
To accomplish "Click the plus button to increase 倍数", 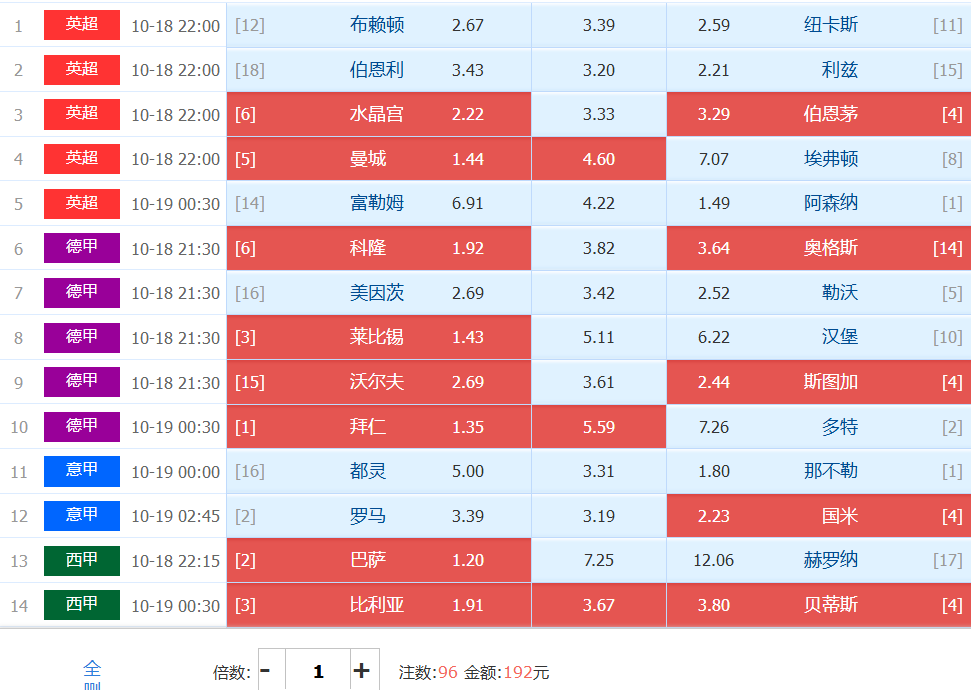I will [362, 671].
